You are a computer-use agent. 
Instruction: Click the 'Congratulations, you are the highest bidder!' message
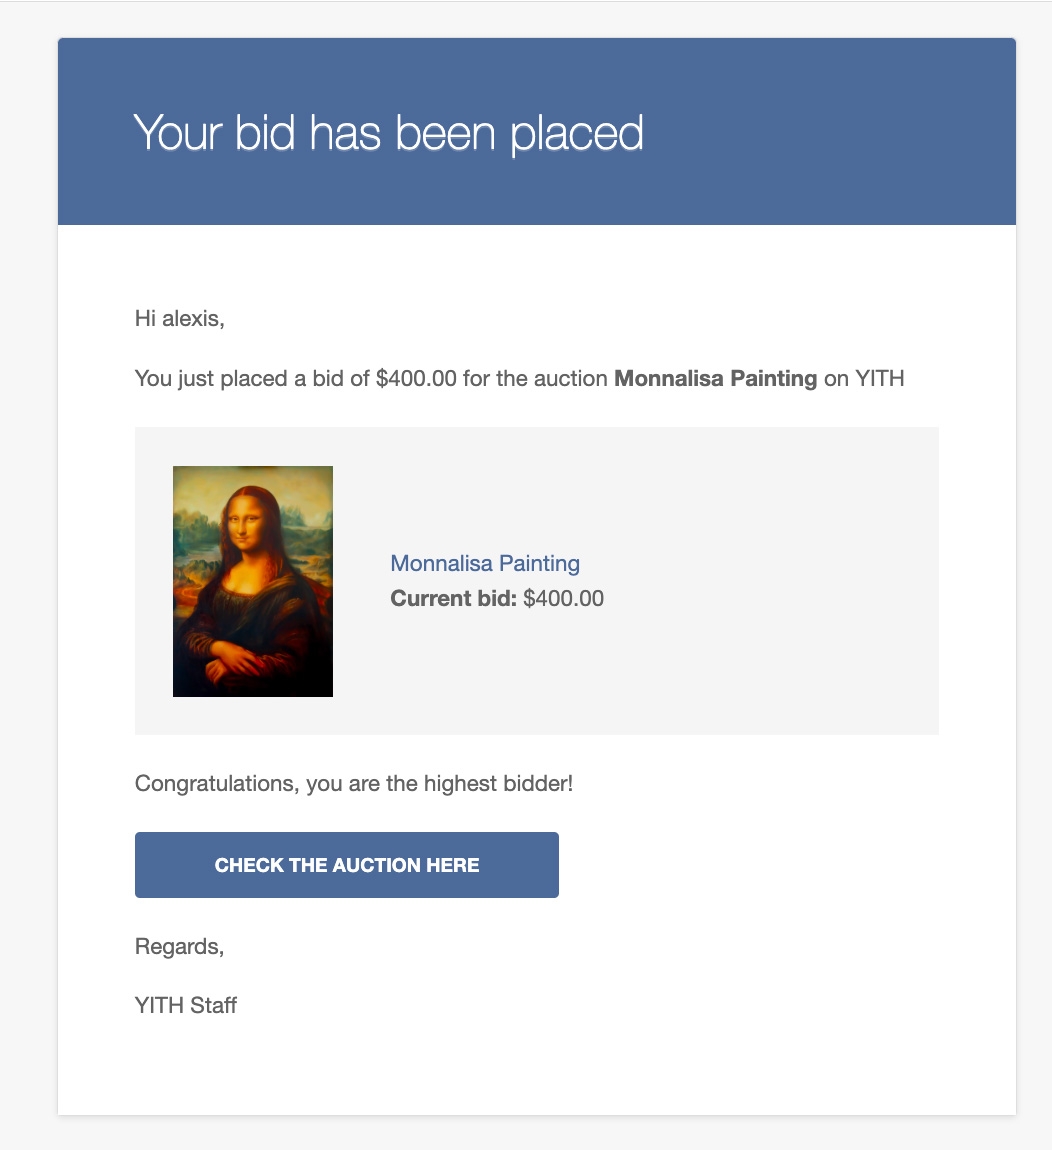pos(354,783)
